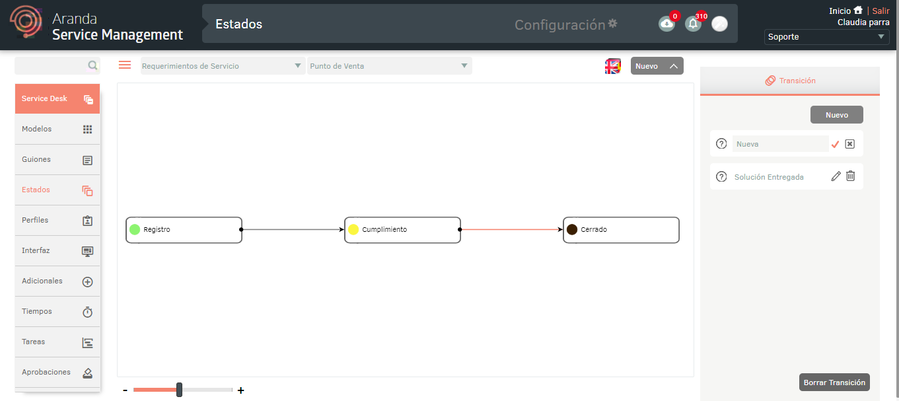Click the Modelos grid icon
Image resolution: width=899 pixels, height=401 pixels.
[x=88, y=130]
